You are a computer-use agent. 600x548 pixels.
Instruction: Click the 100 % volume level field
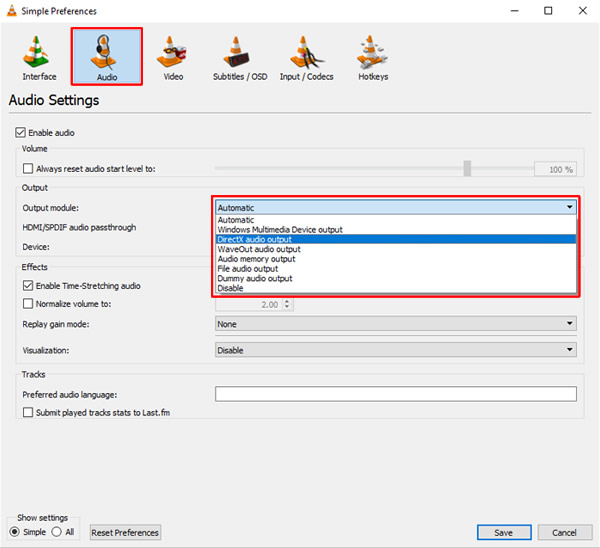coord(555,169)
